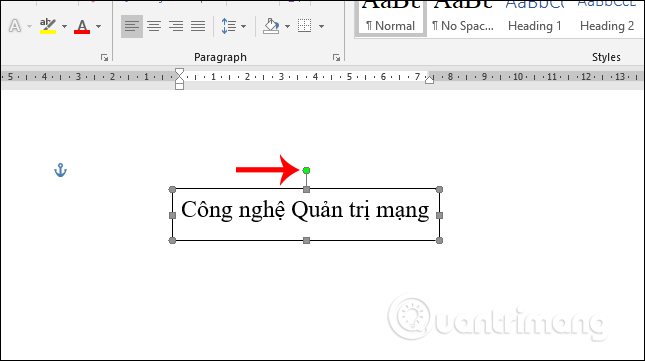
Task: Justify the paragraph text
Action: [198, 26]
